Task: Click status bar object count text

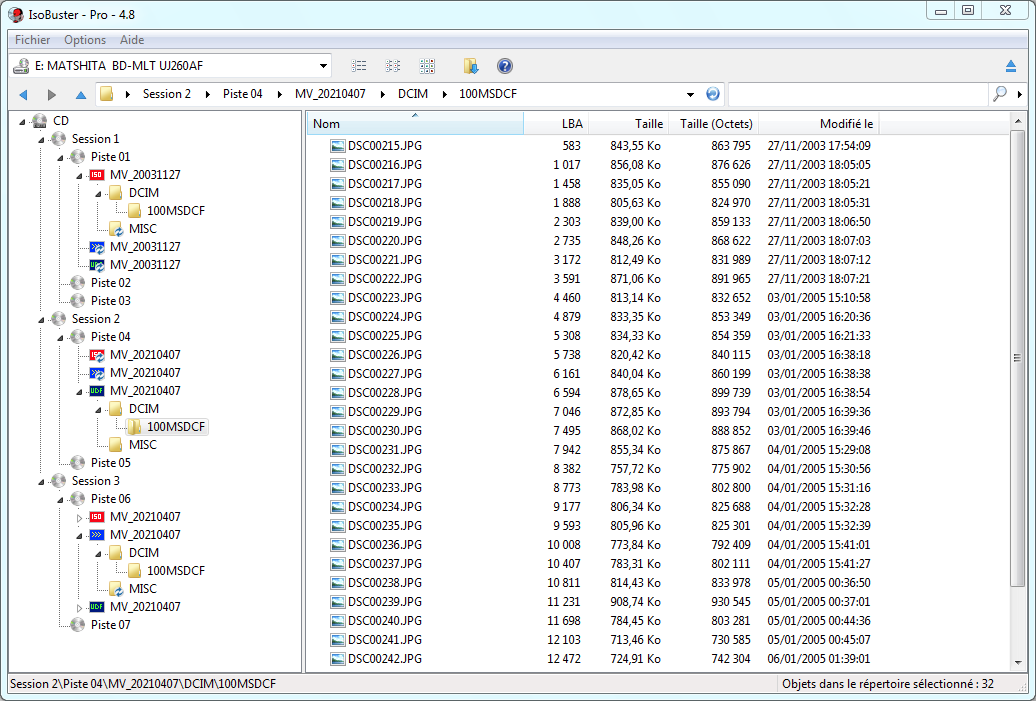Action: (887, 684)
